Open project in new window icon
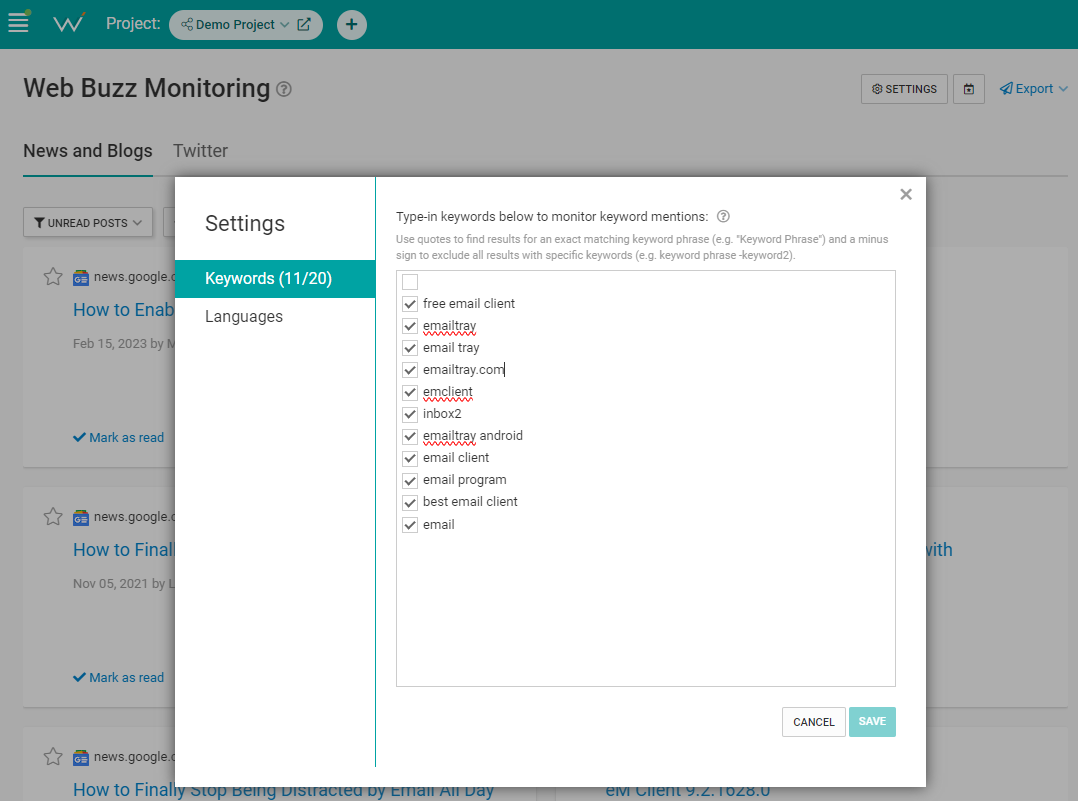Image resolution: width=1078 pixels, height=801 pixels. click(304, 25)
